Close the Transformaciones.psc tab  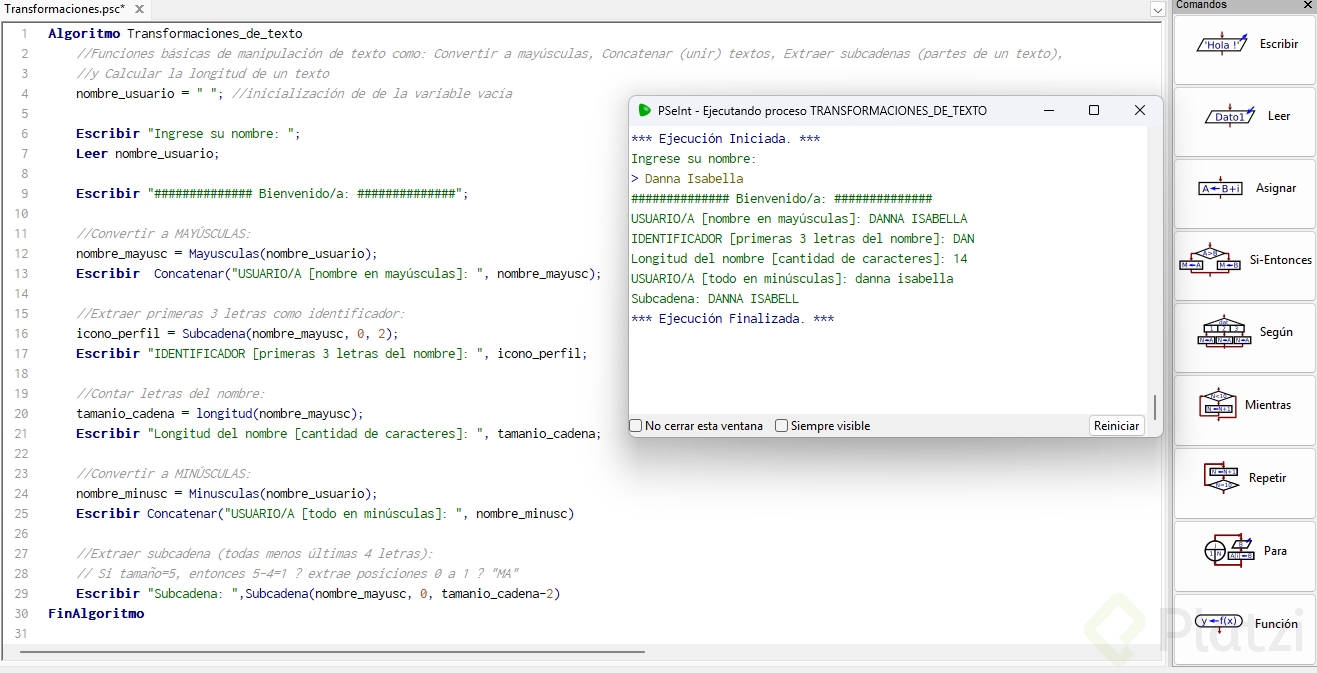click(138, 9)
